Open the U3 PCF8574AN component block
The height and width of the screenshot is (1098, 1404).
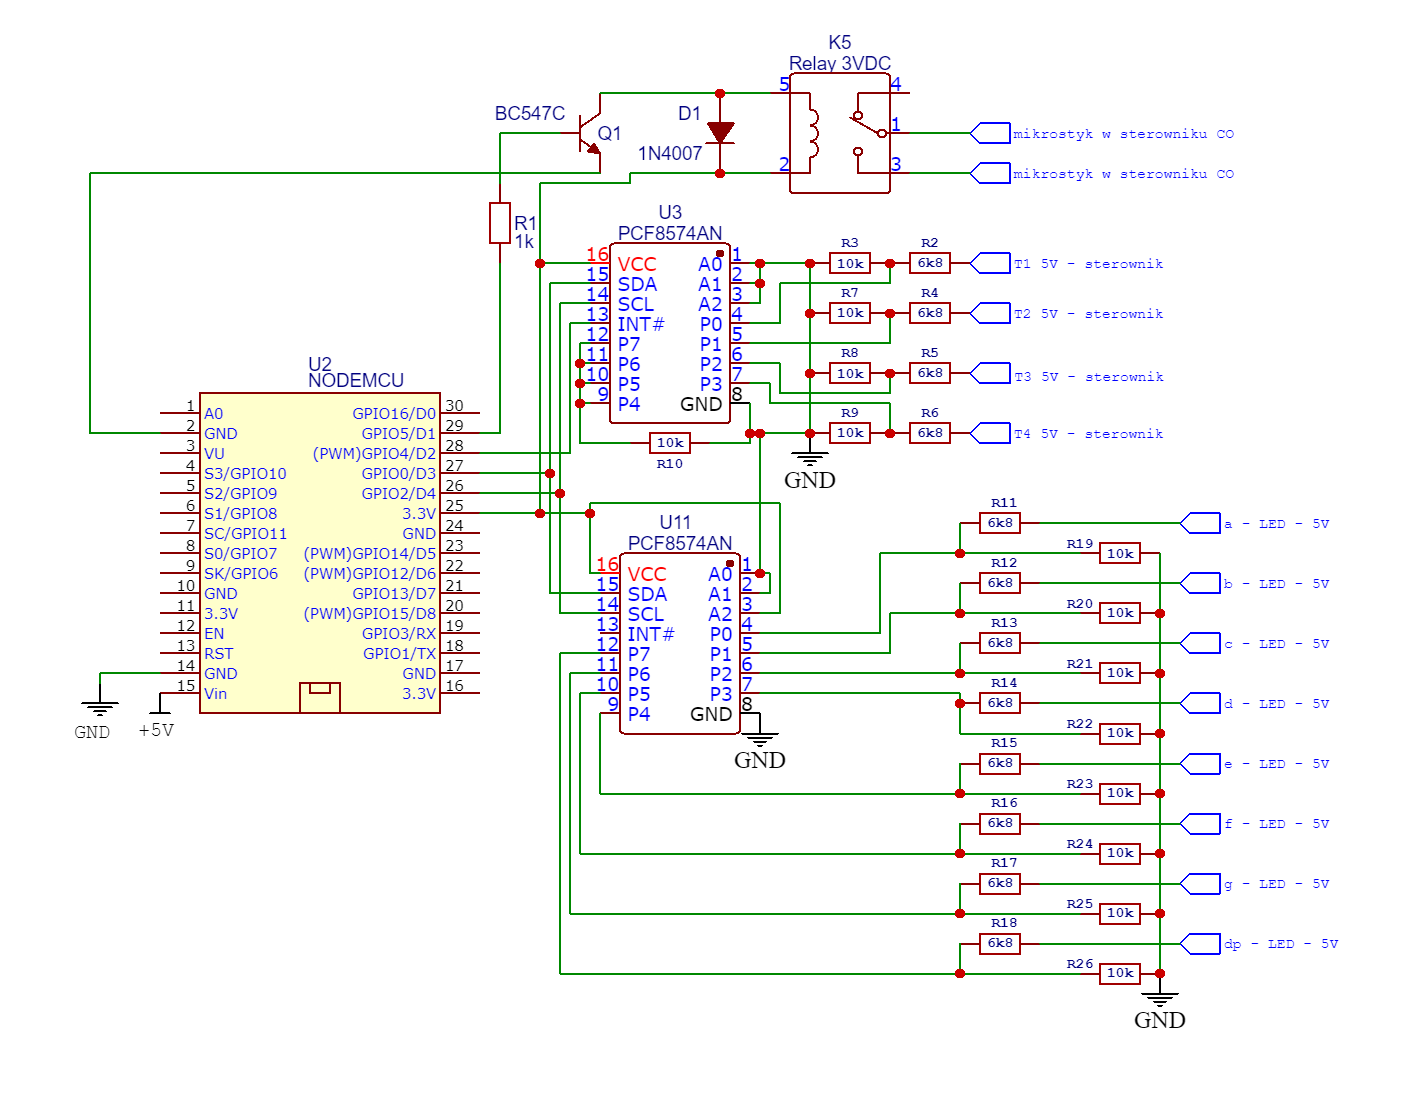click(x=668, y=330)
